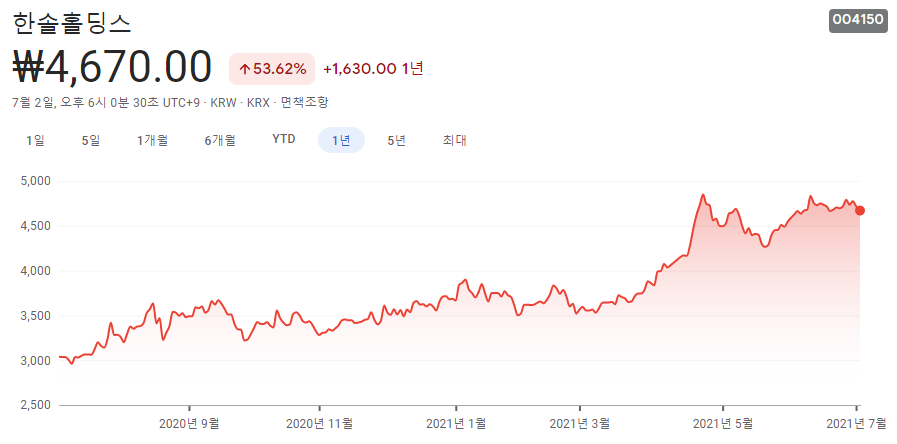
Task: Click the red end-point dot on chart
Action: (859, 211)
